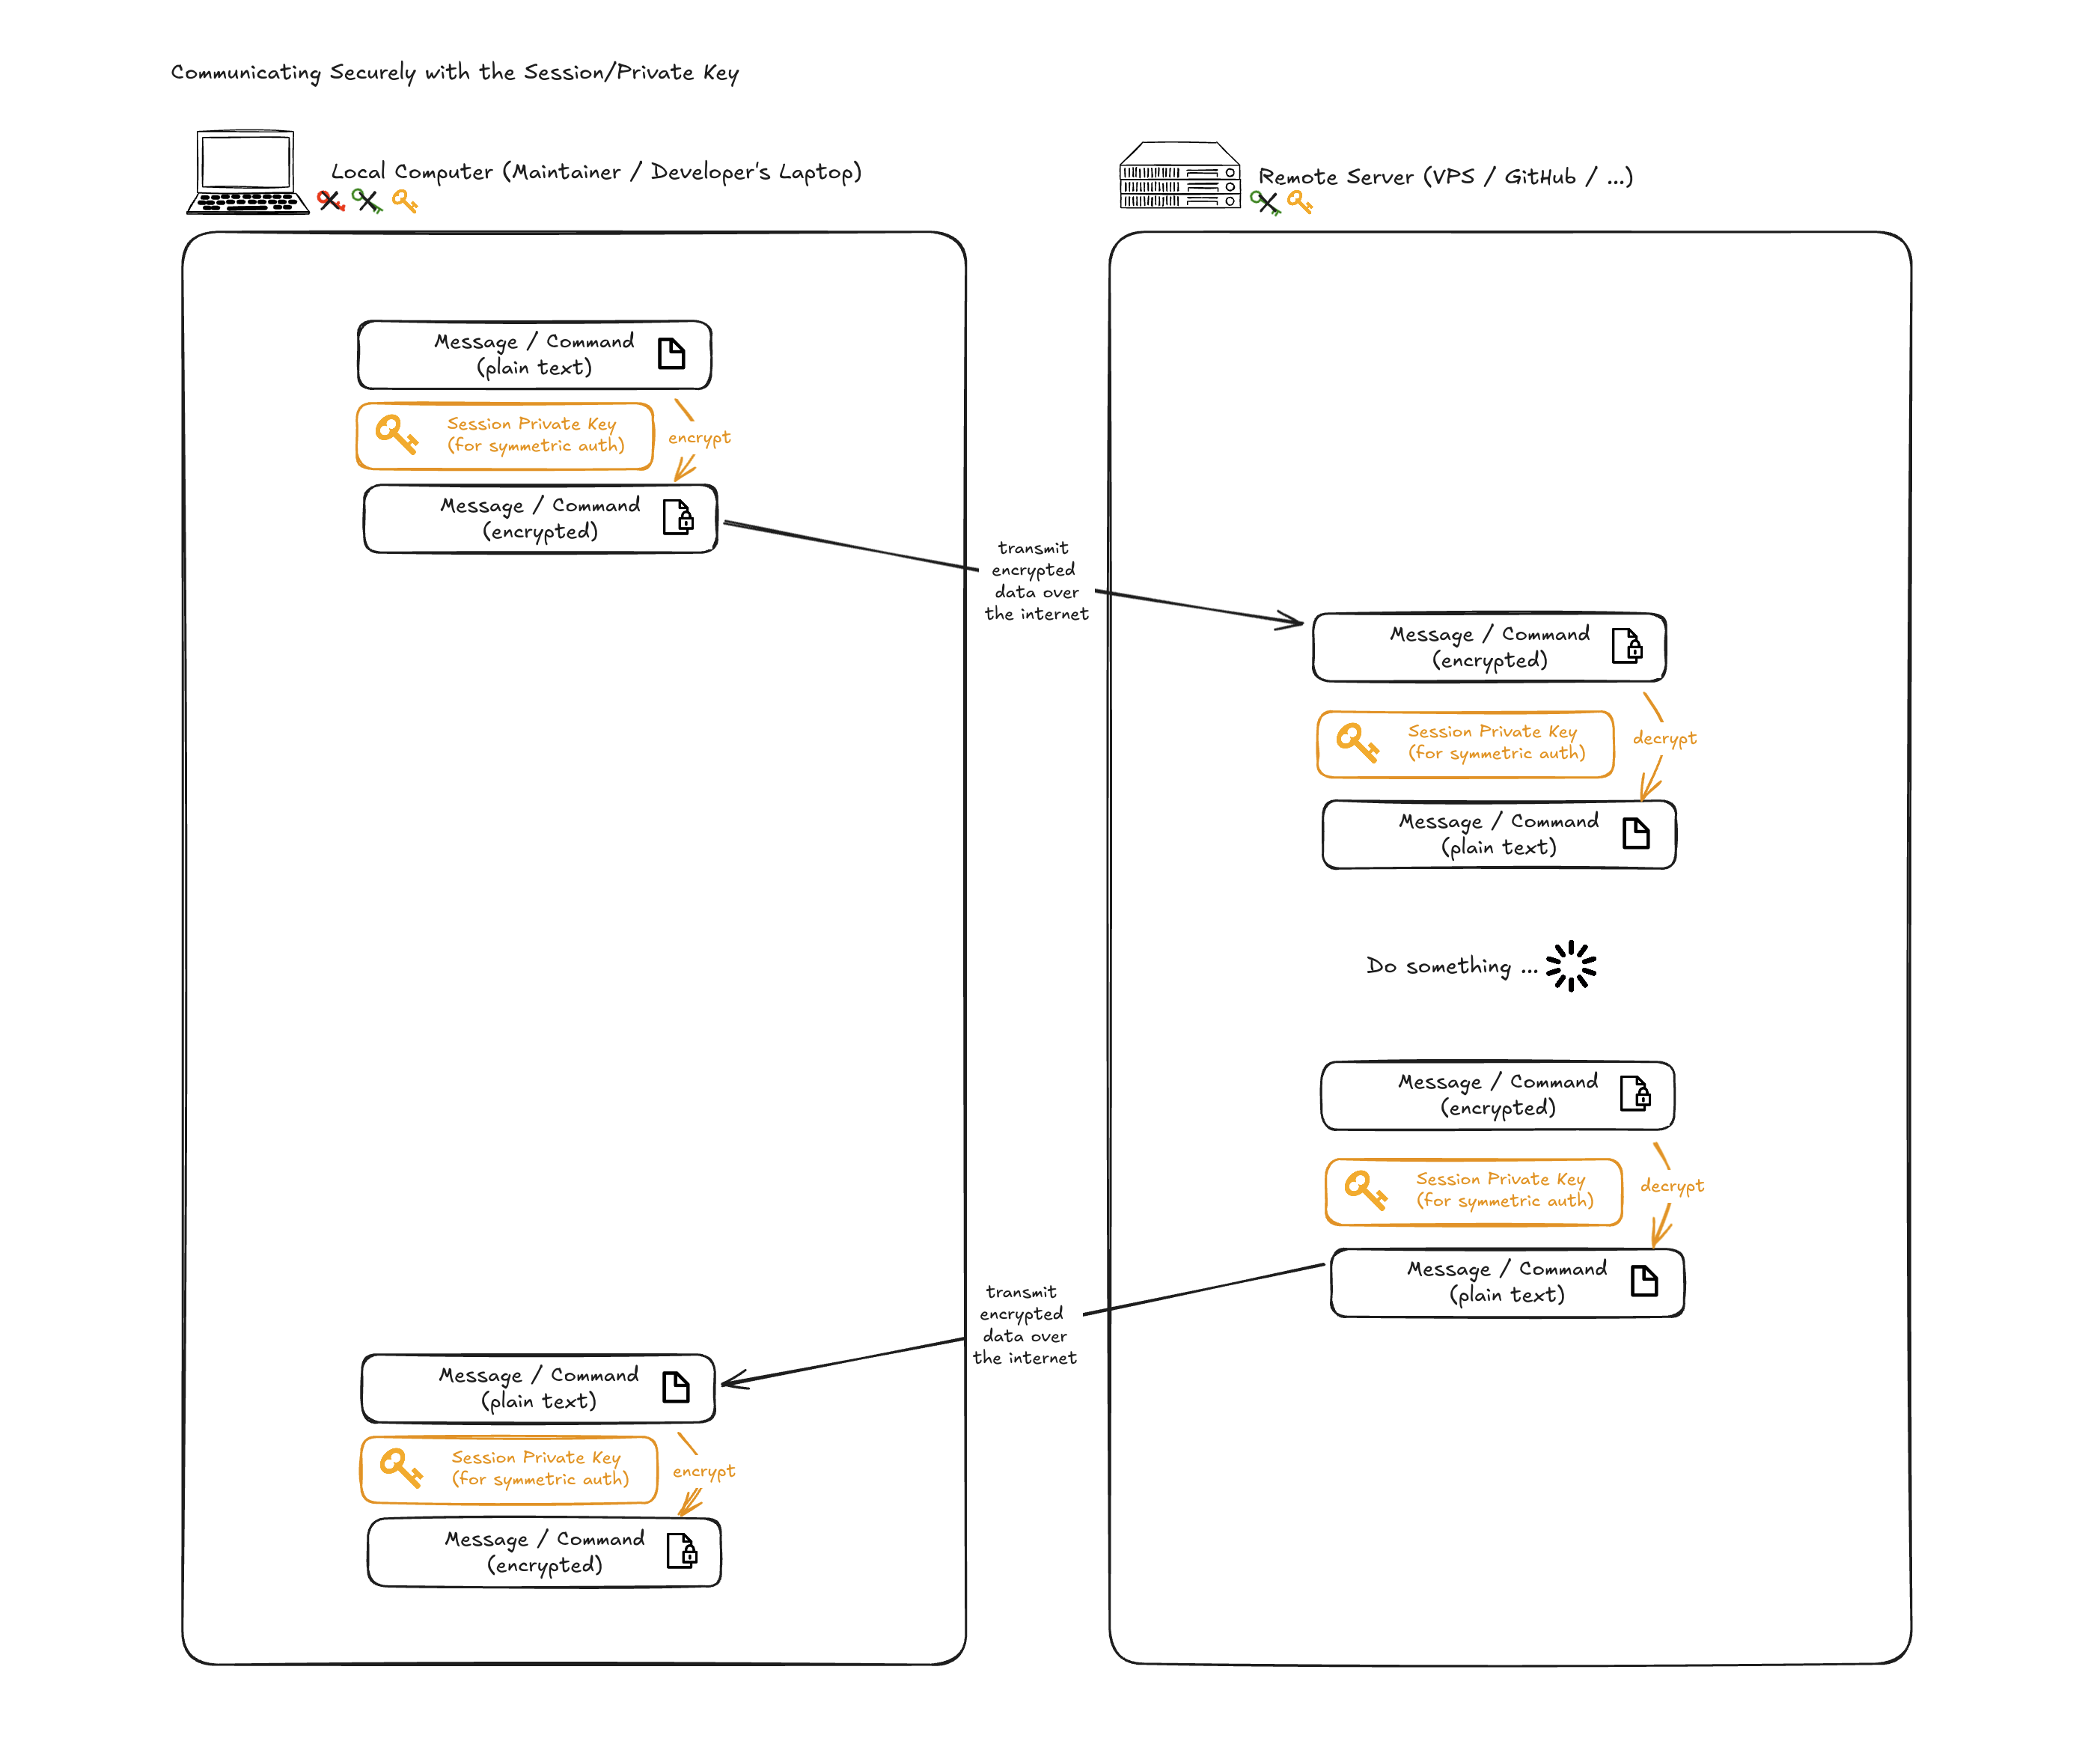Select the diagram title about Session/Private Key
The width and height of the screenshot is (2100, 1747).
coord(455,72)
